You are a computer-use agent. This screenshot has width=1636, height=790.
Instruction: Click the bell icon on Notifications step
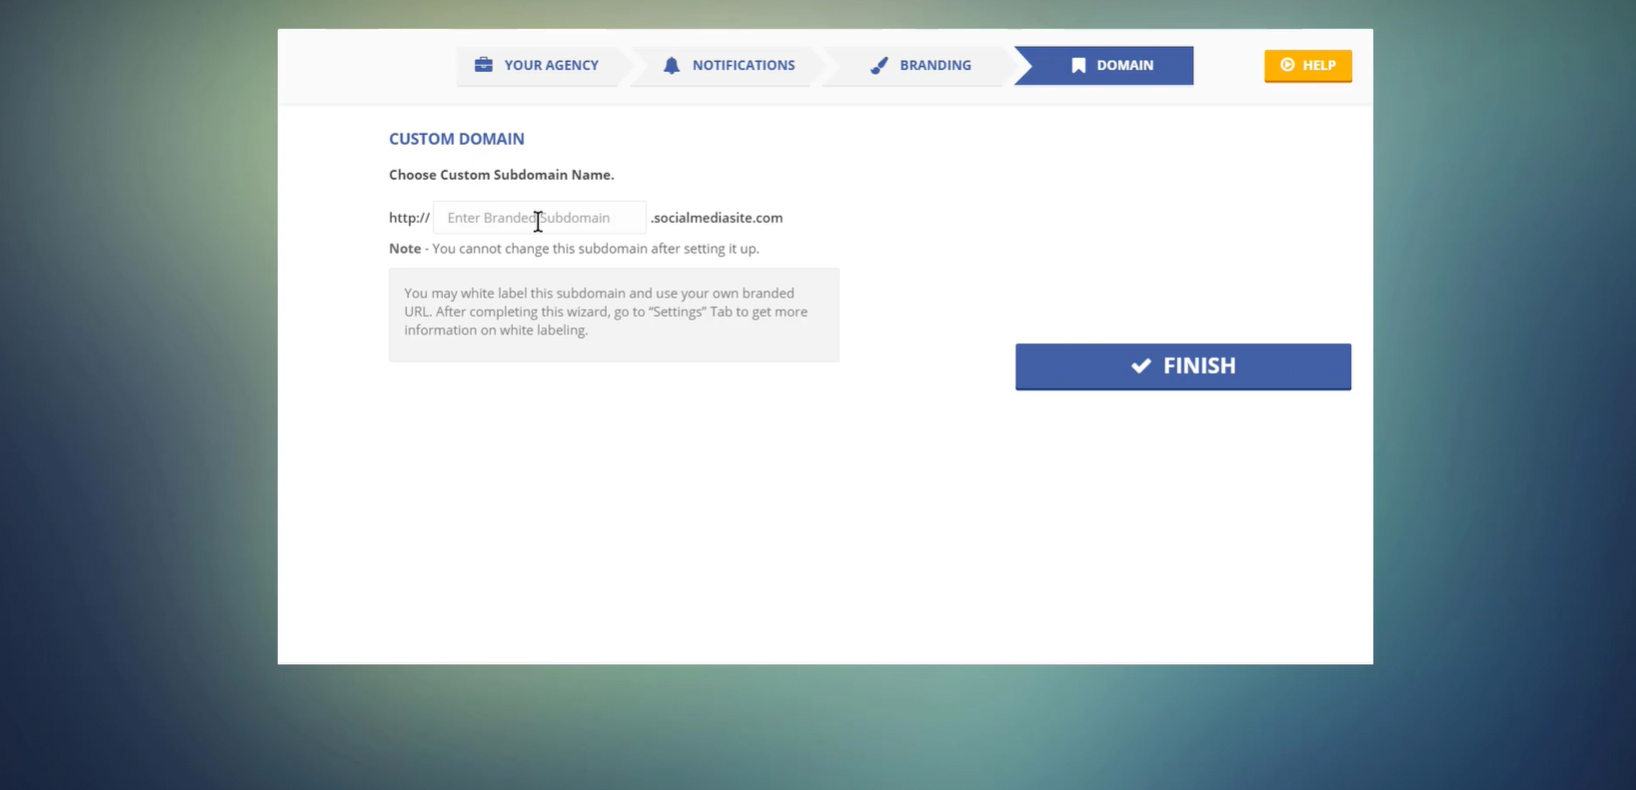click(x=671, y=65)
